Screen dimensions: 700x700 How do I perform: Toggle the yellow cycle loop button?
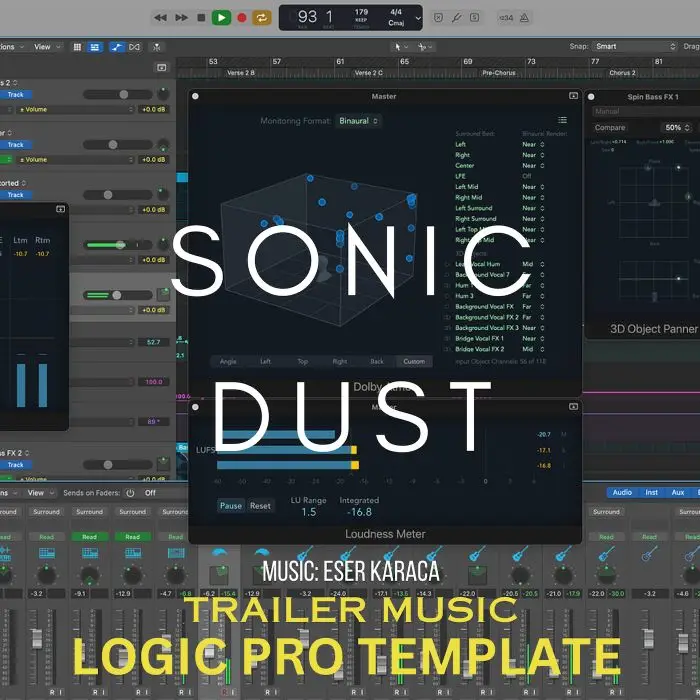click(x=262, y=18)
